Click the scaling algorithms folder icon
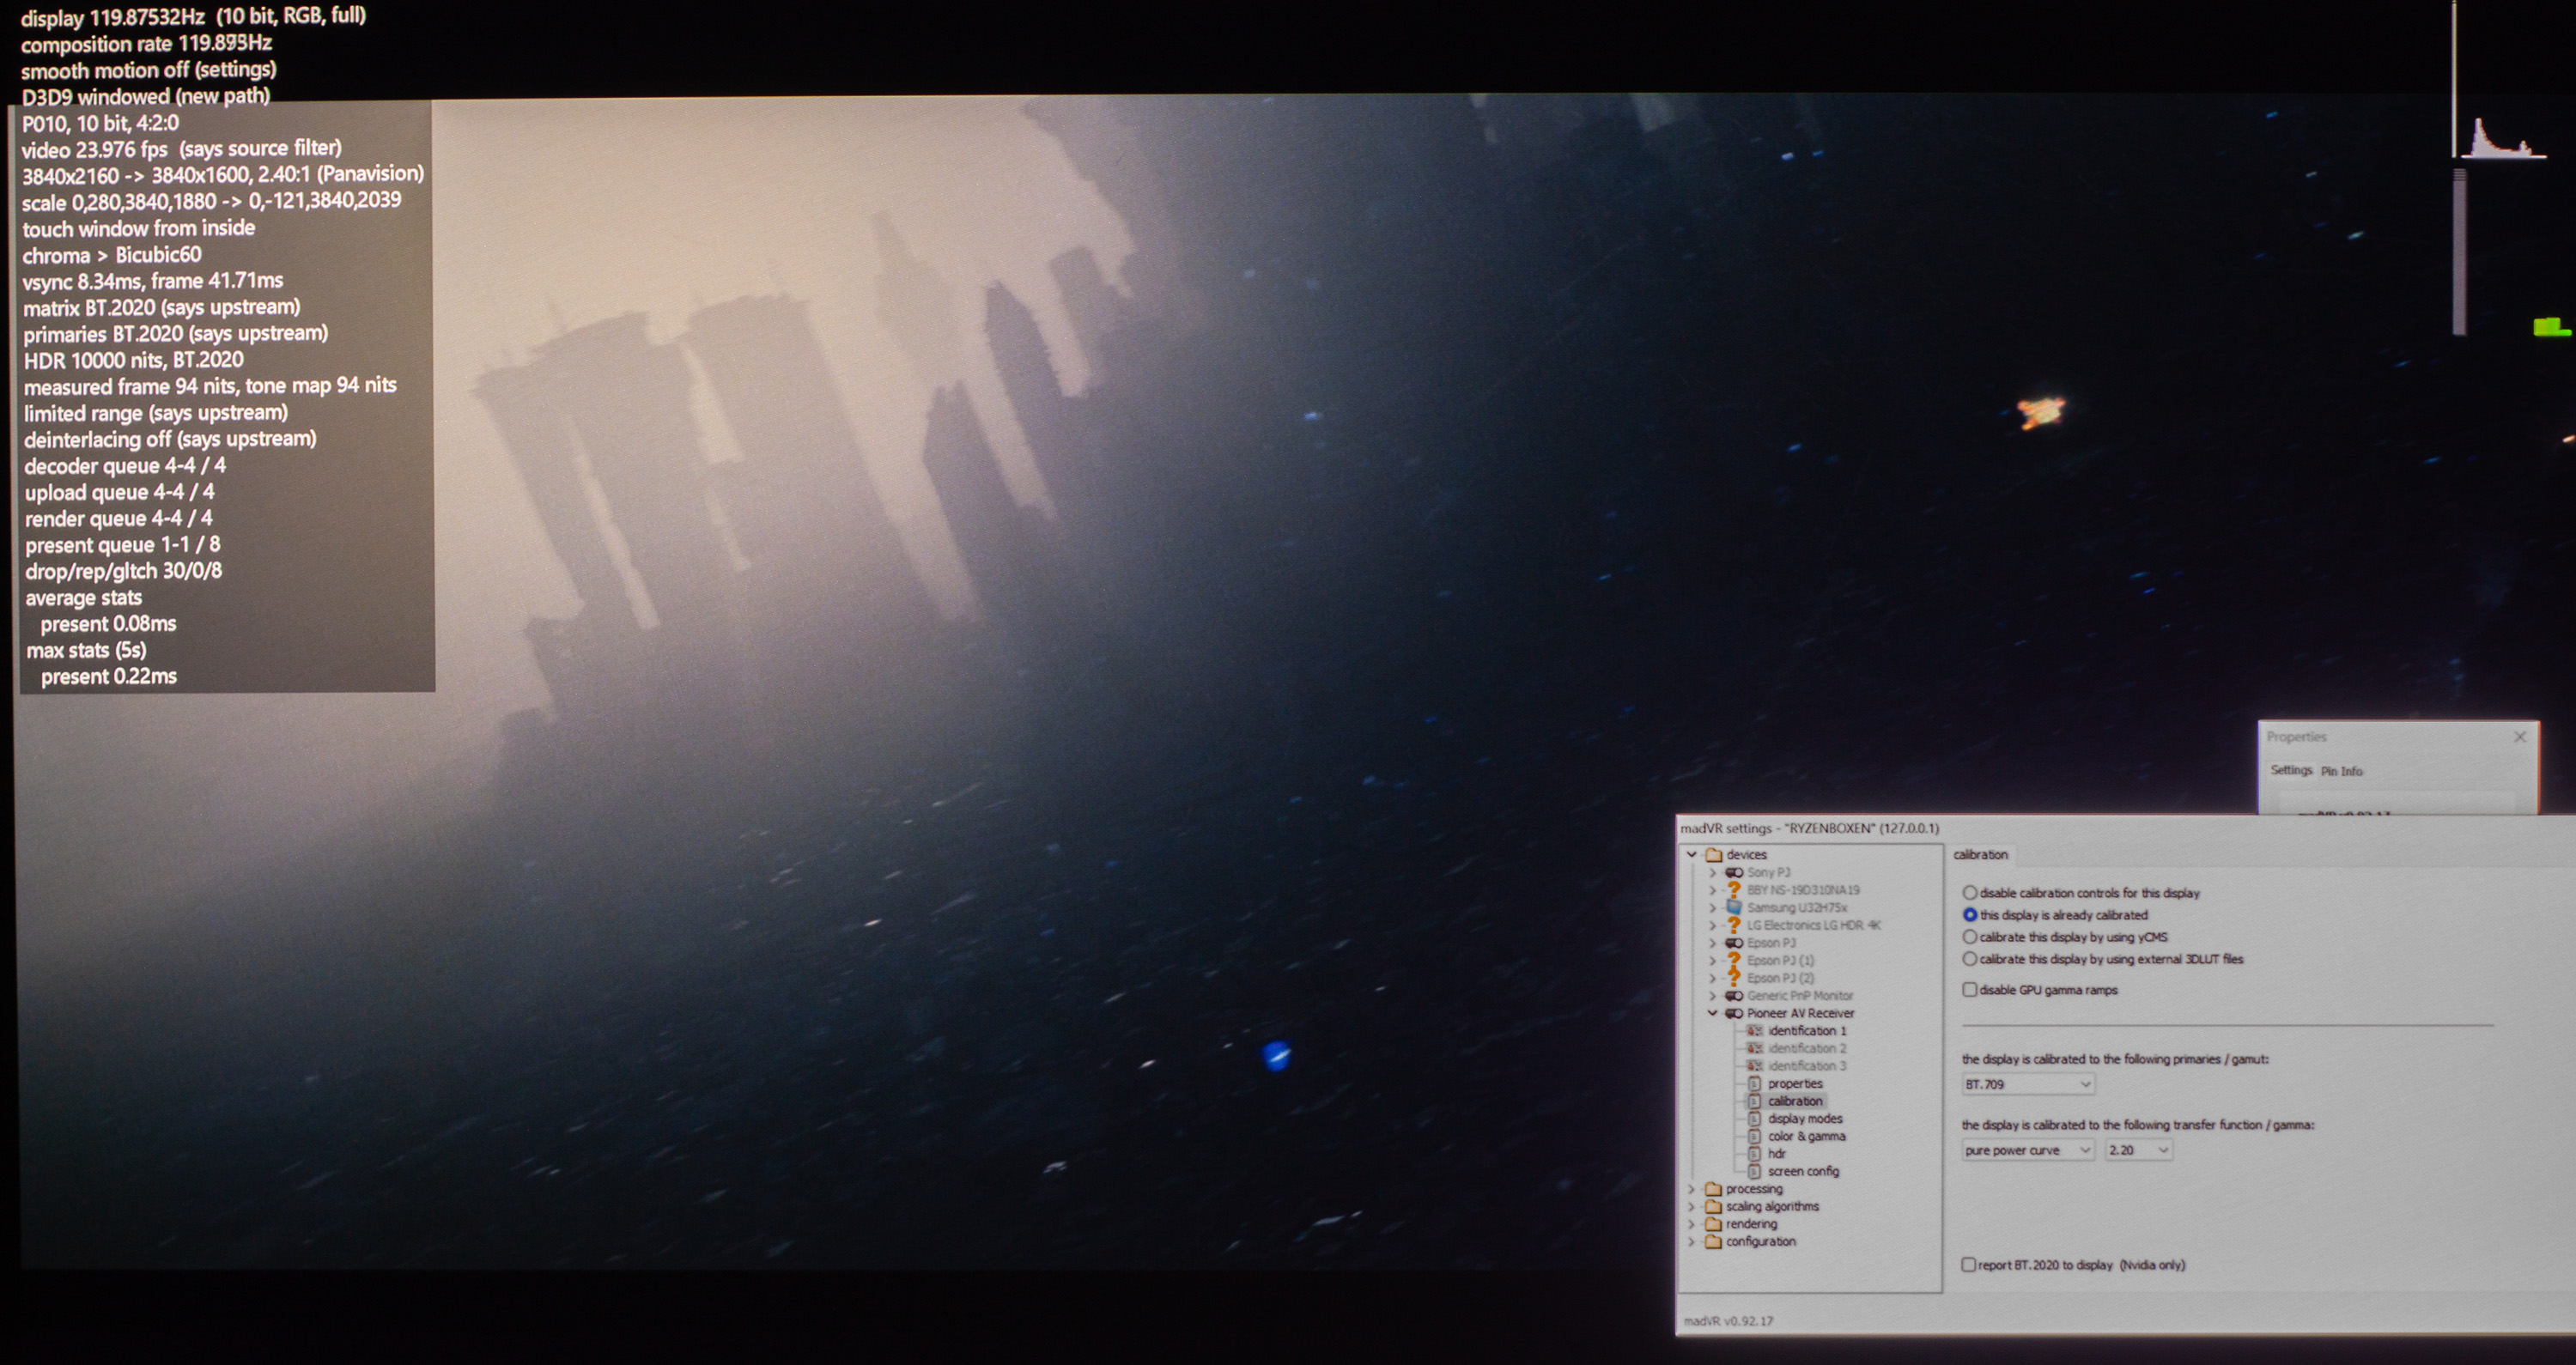Image resolution: width=2576 pixels, height=1365 pixels. point(1714,1206)
